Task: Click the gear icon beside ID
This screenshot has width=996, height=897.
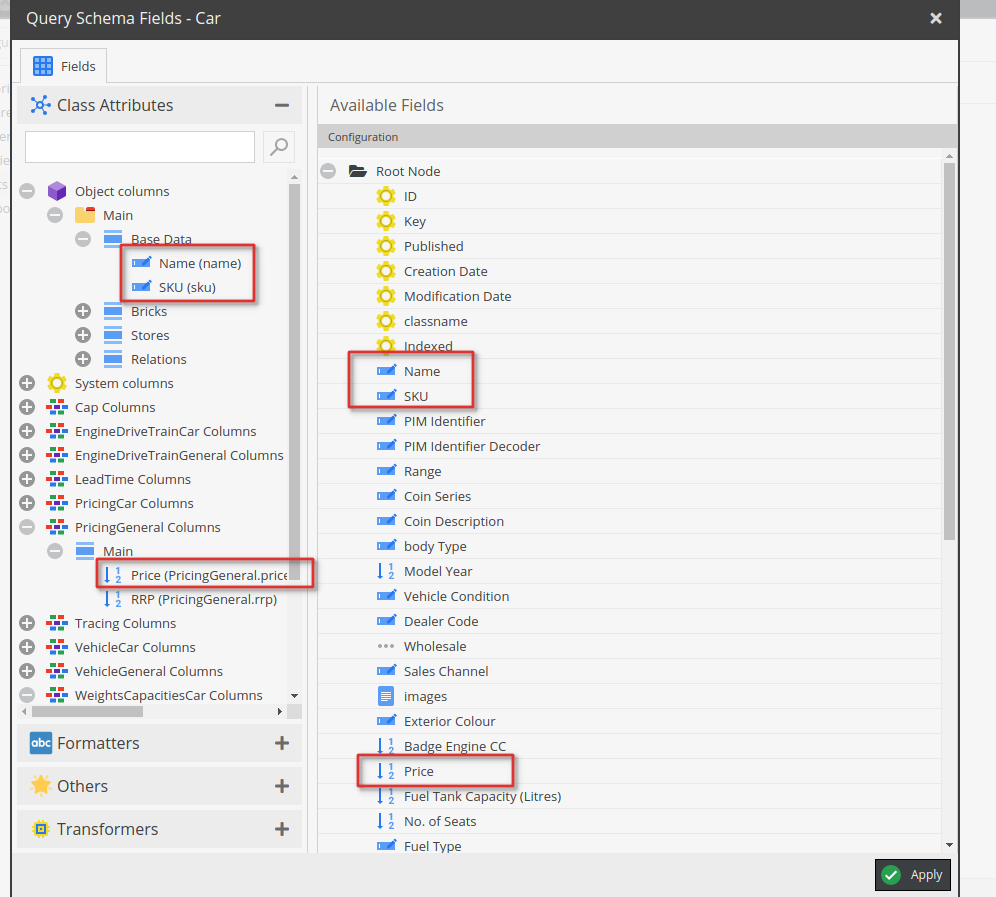Action: click(x=386, y=196)
